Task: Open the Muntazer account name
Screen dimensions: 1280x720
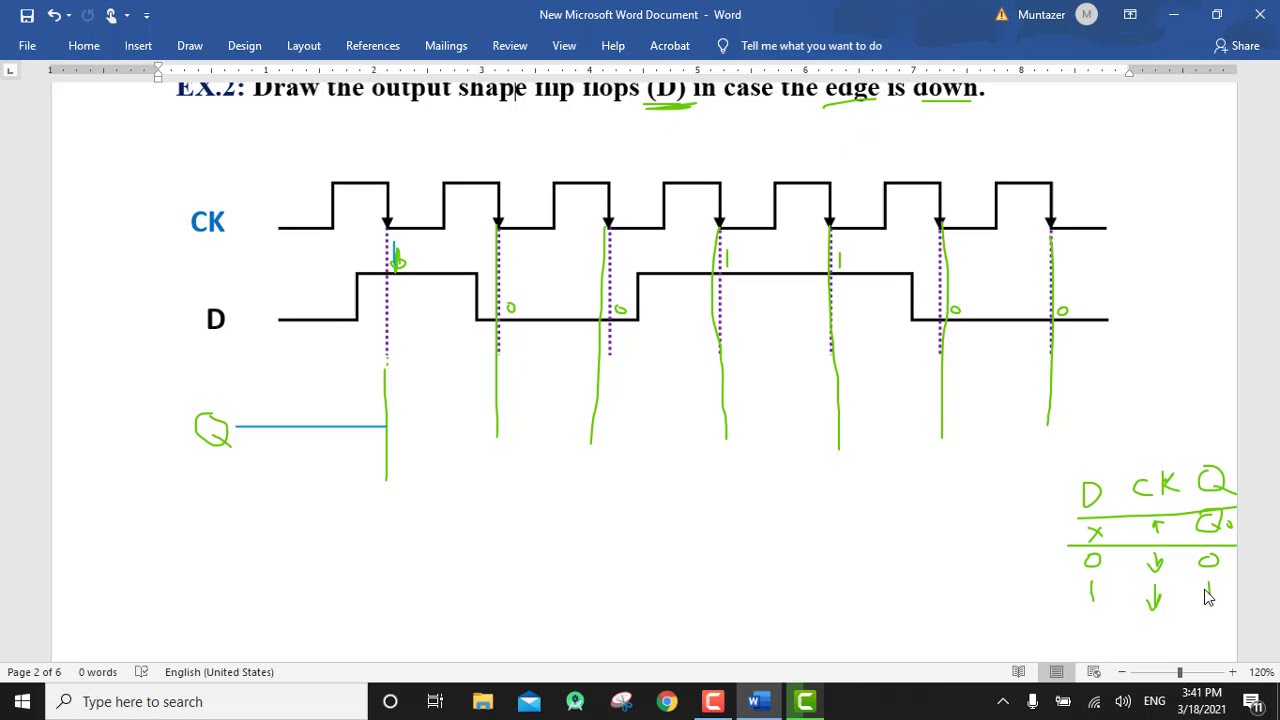Action: pyautogui.click(x=1042, y=15)
